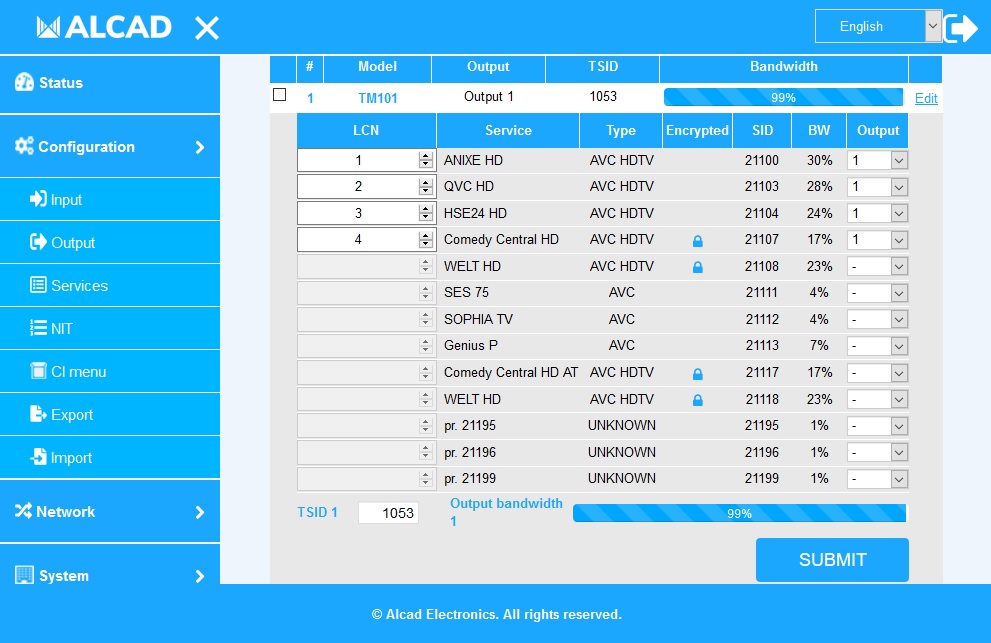Click the empty LCN field for SOPHIA TV
Viewport: 991px width, 643px height.
click(x=366, y=319)
